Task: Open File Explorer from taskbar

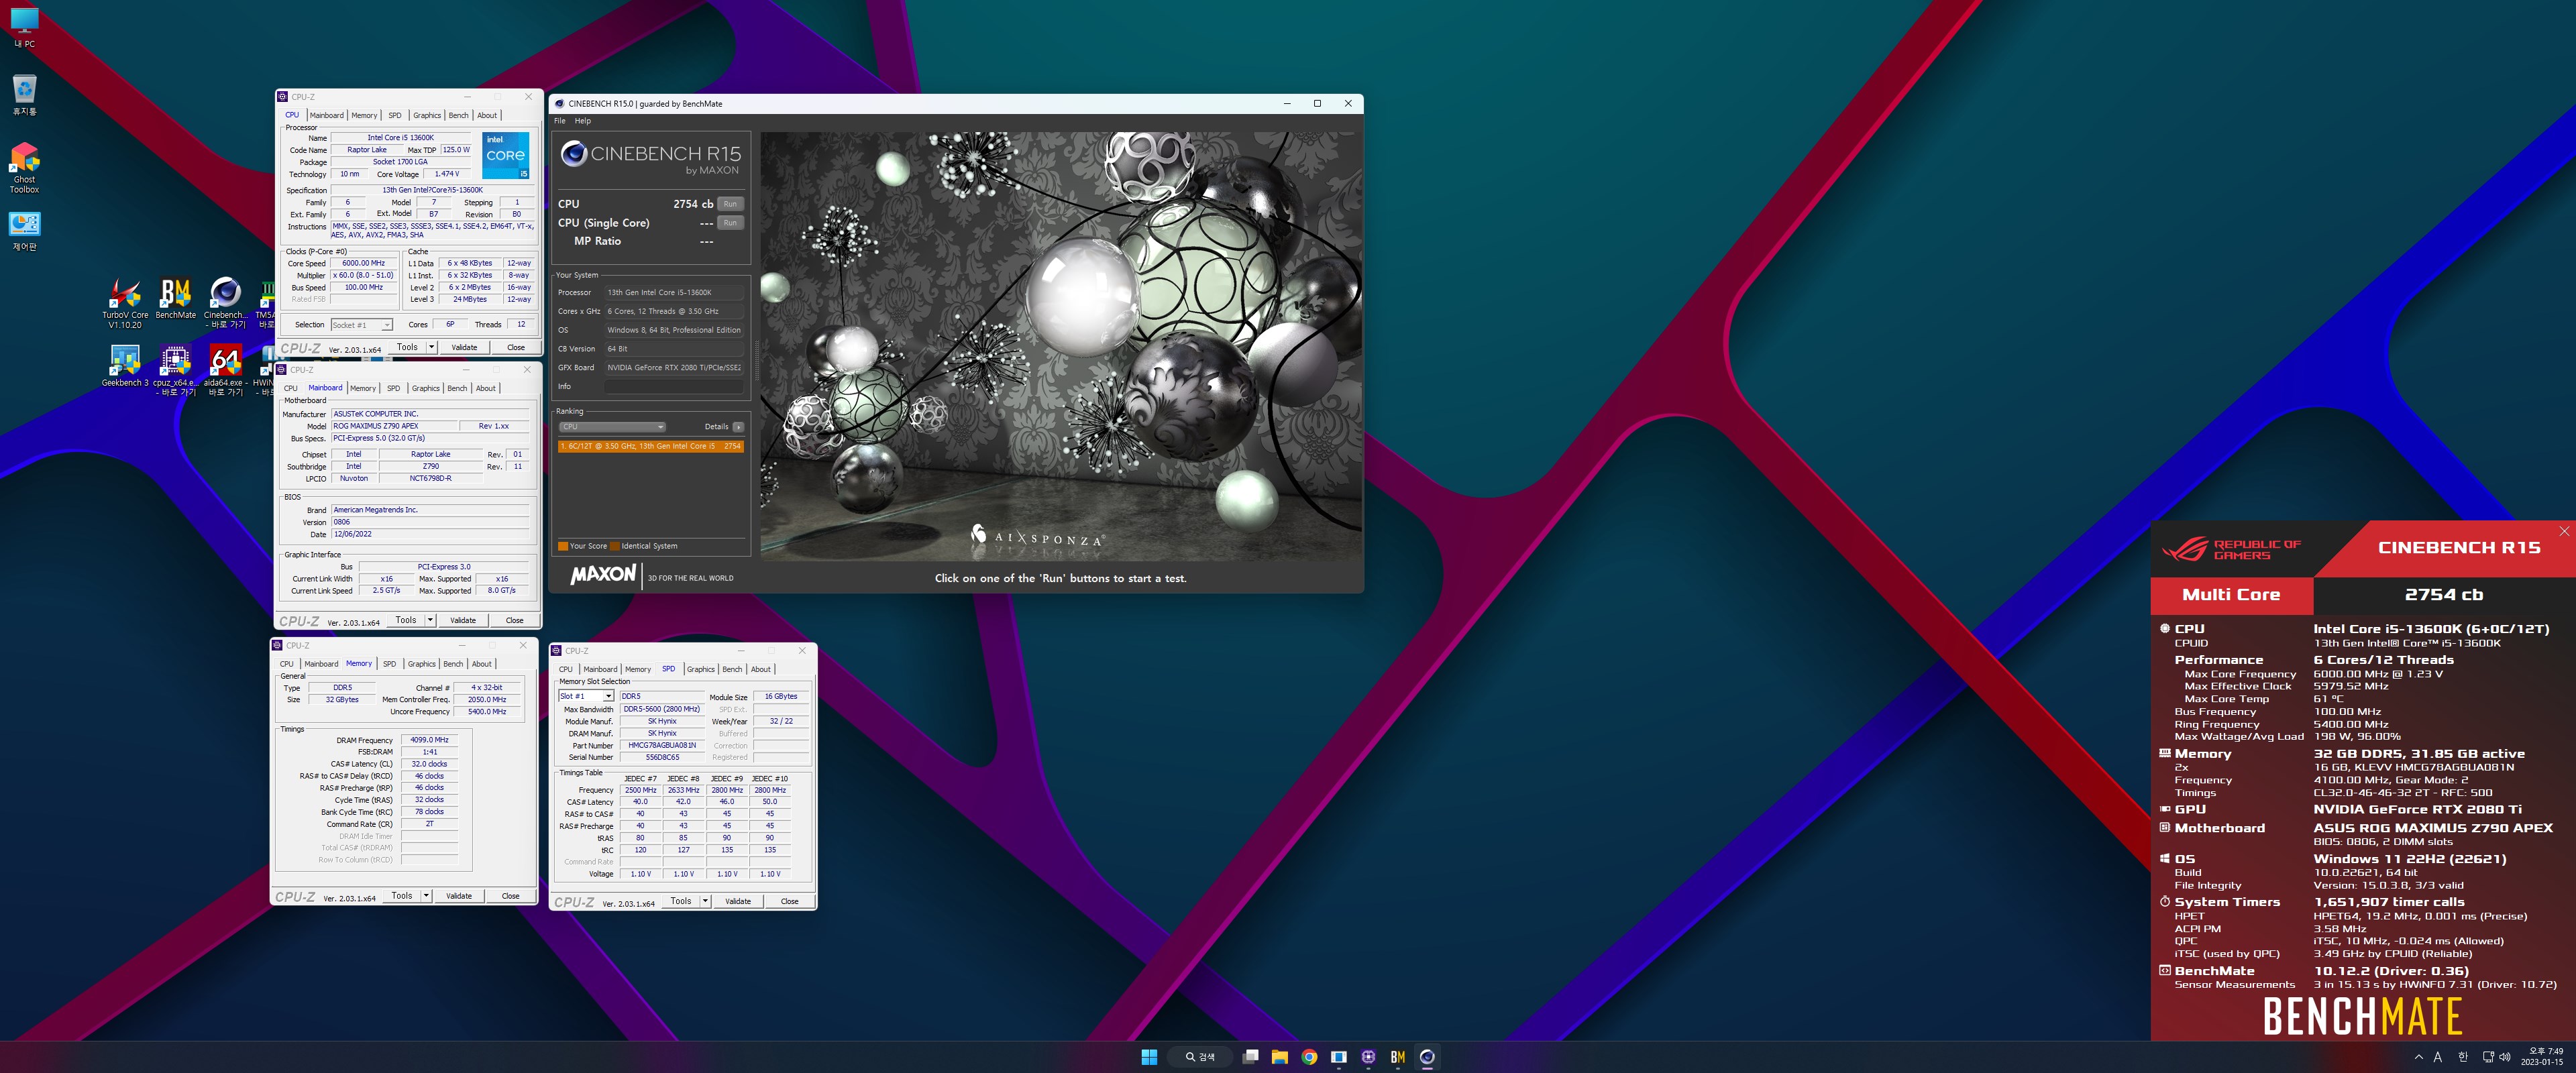Action: tap(1279, 1056)
